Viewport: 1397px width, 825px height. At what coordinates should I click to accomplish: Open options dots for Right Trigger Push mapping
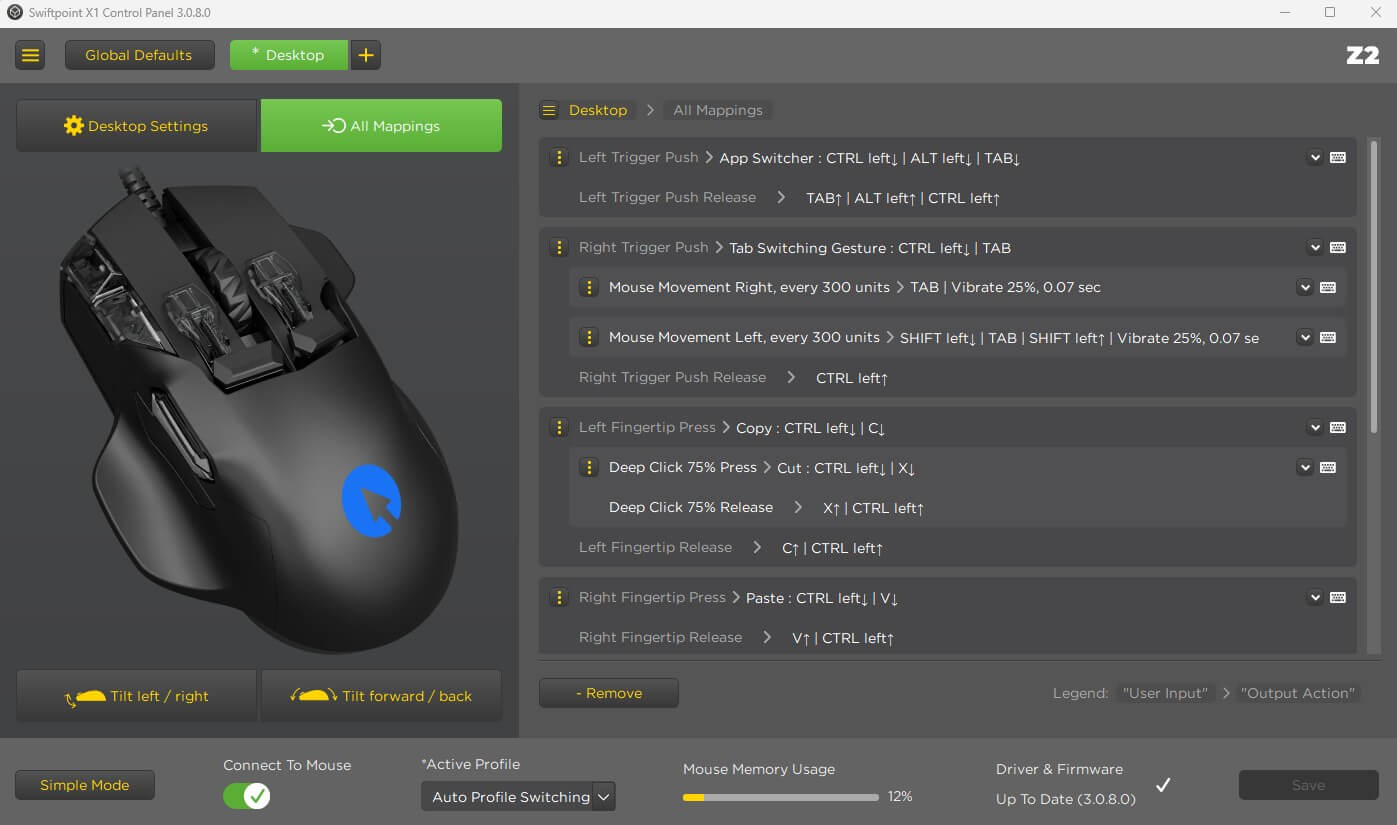[559, 248]
